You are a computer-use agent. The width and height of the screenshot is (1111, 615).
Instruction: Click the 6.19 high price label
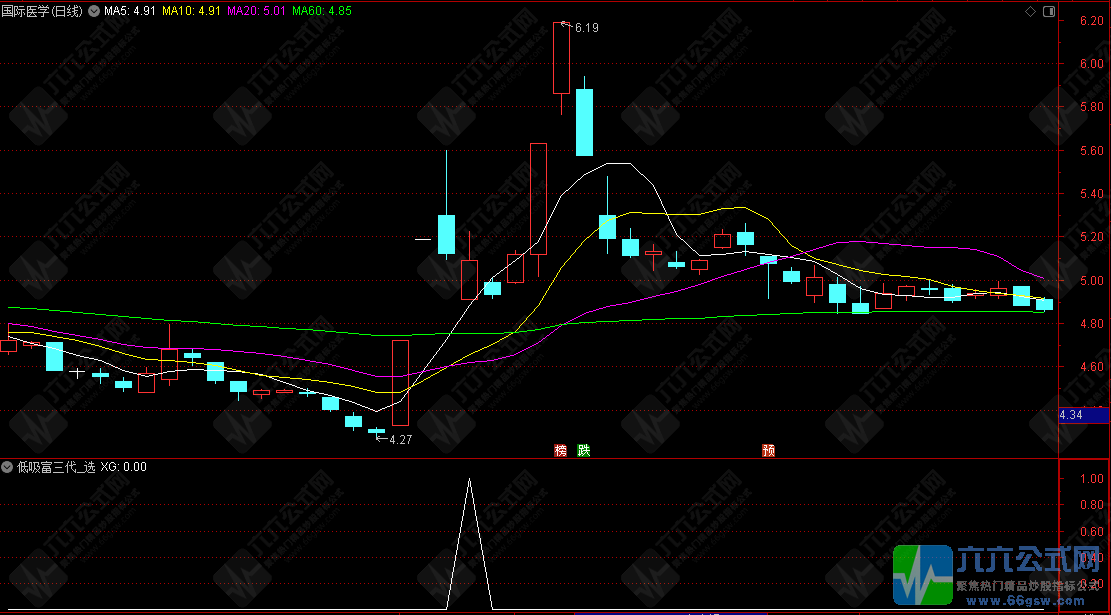click(x=587, y=28)
